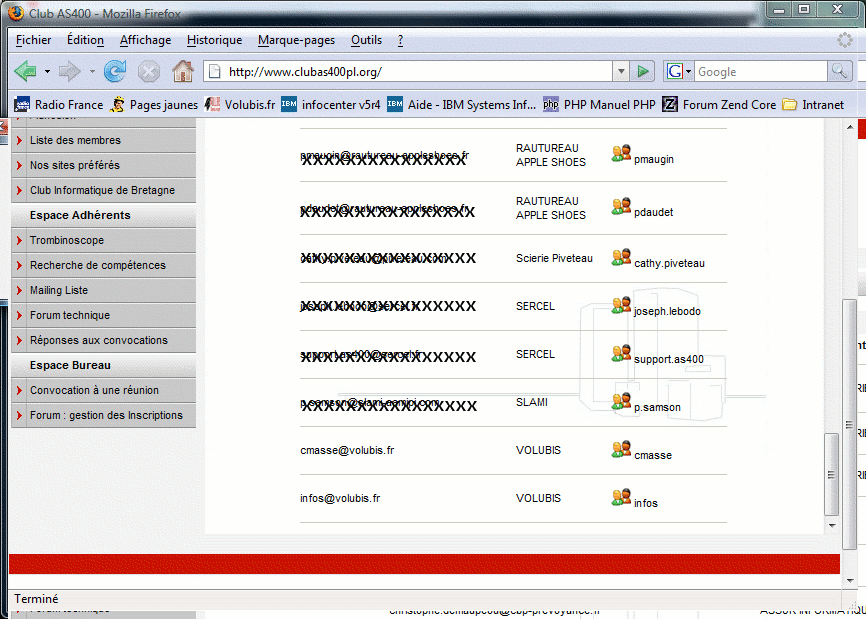The height and width of the screenshot is (619, 866).
Task: Open the Affichage menu
Action: pyautogui.click(x=145, y=40)
